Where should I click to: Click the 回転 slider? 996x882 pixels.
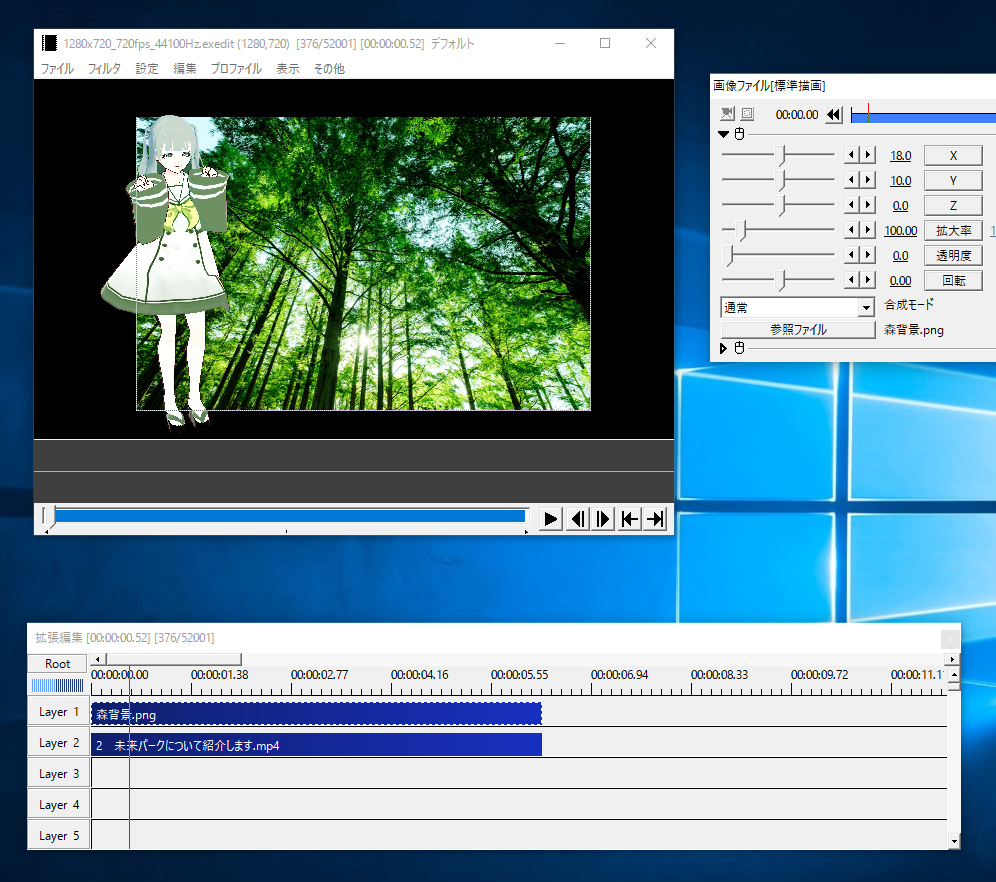point(778,279)
